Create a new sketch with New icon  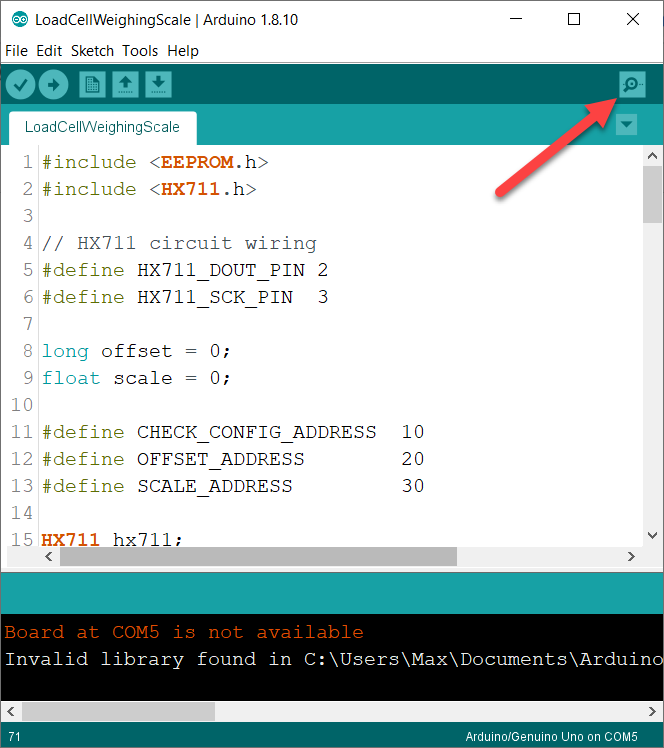click(92, 85)
